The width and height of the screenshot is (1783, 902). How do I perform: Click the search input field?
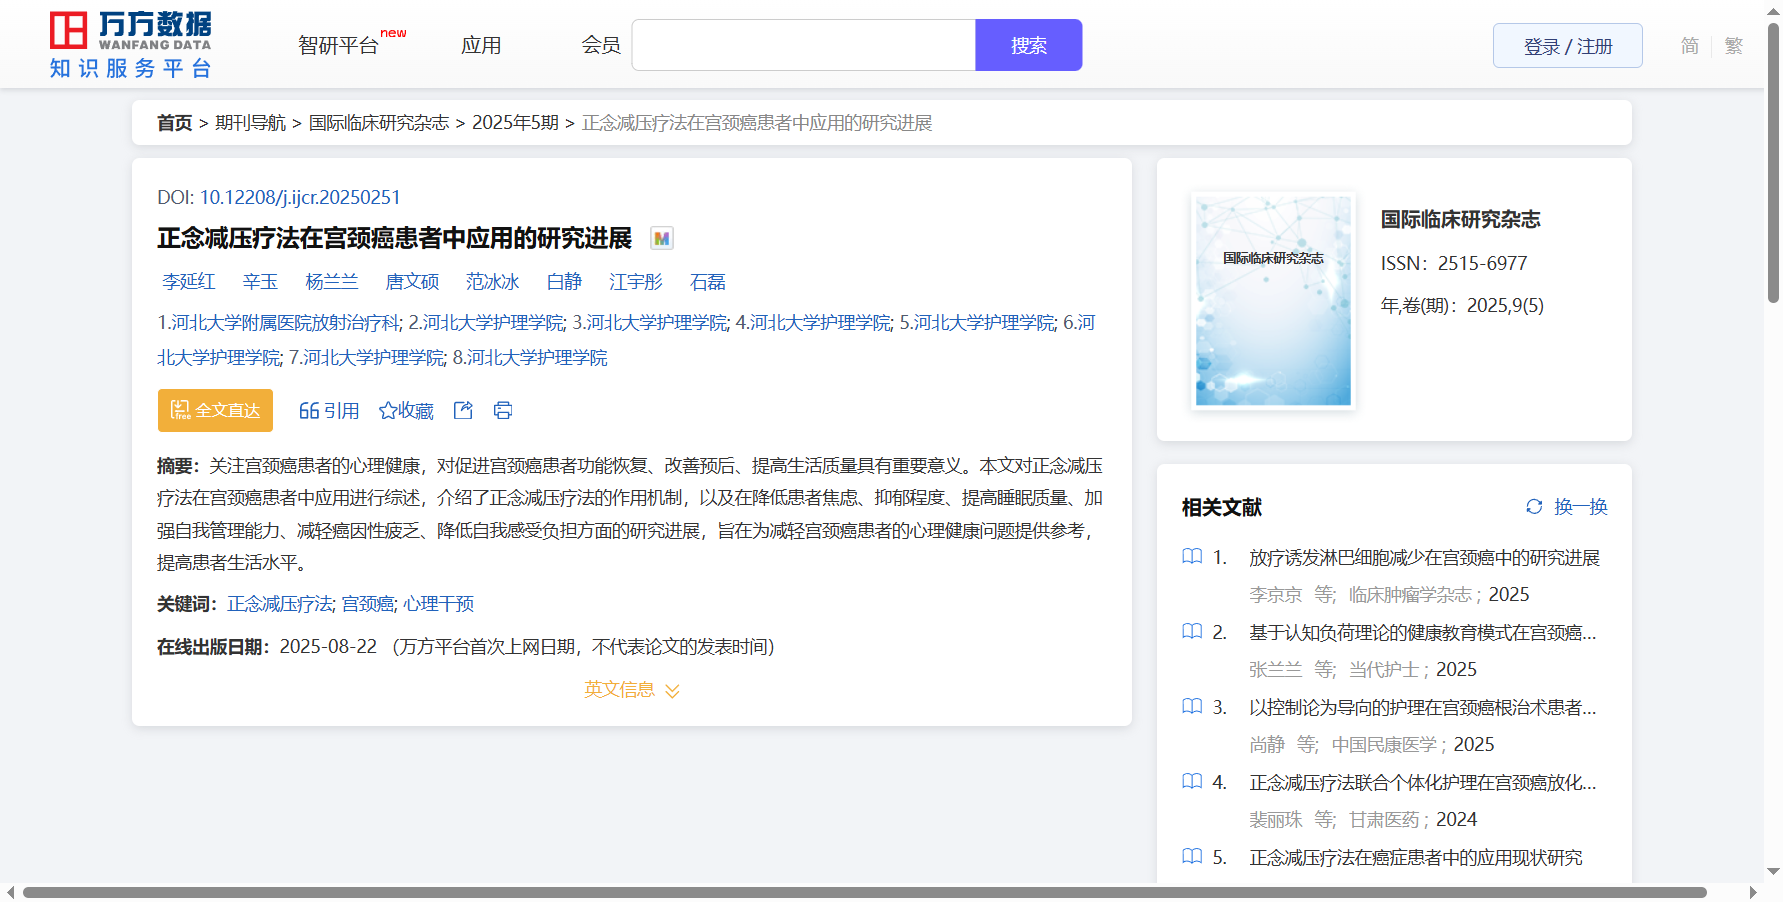tap(803, 46)
